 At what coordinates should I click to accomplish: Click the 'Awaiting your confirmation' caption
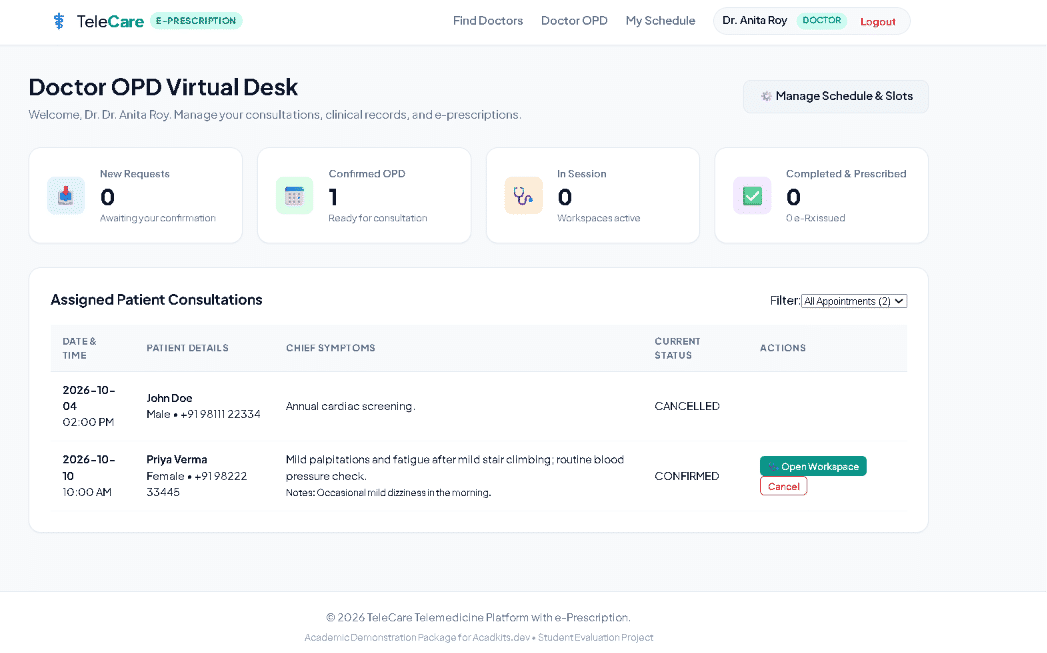[x=158, y=218]
